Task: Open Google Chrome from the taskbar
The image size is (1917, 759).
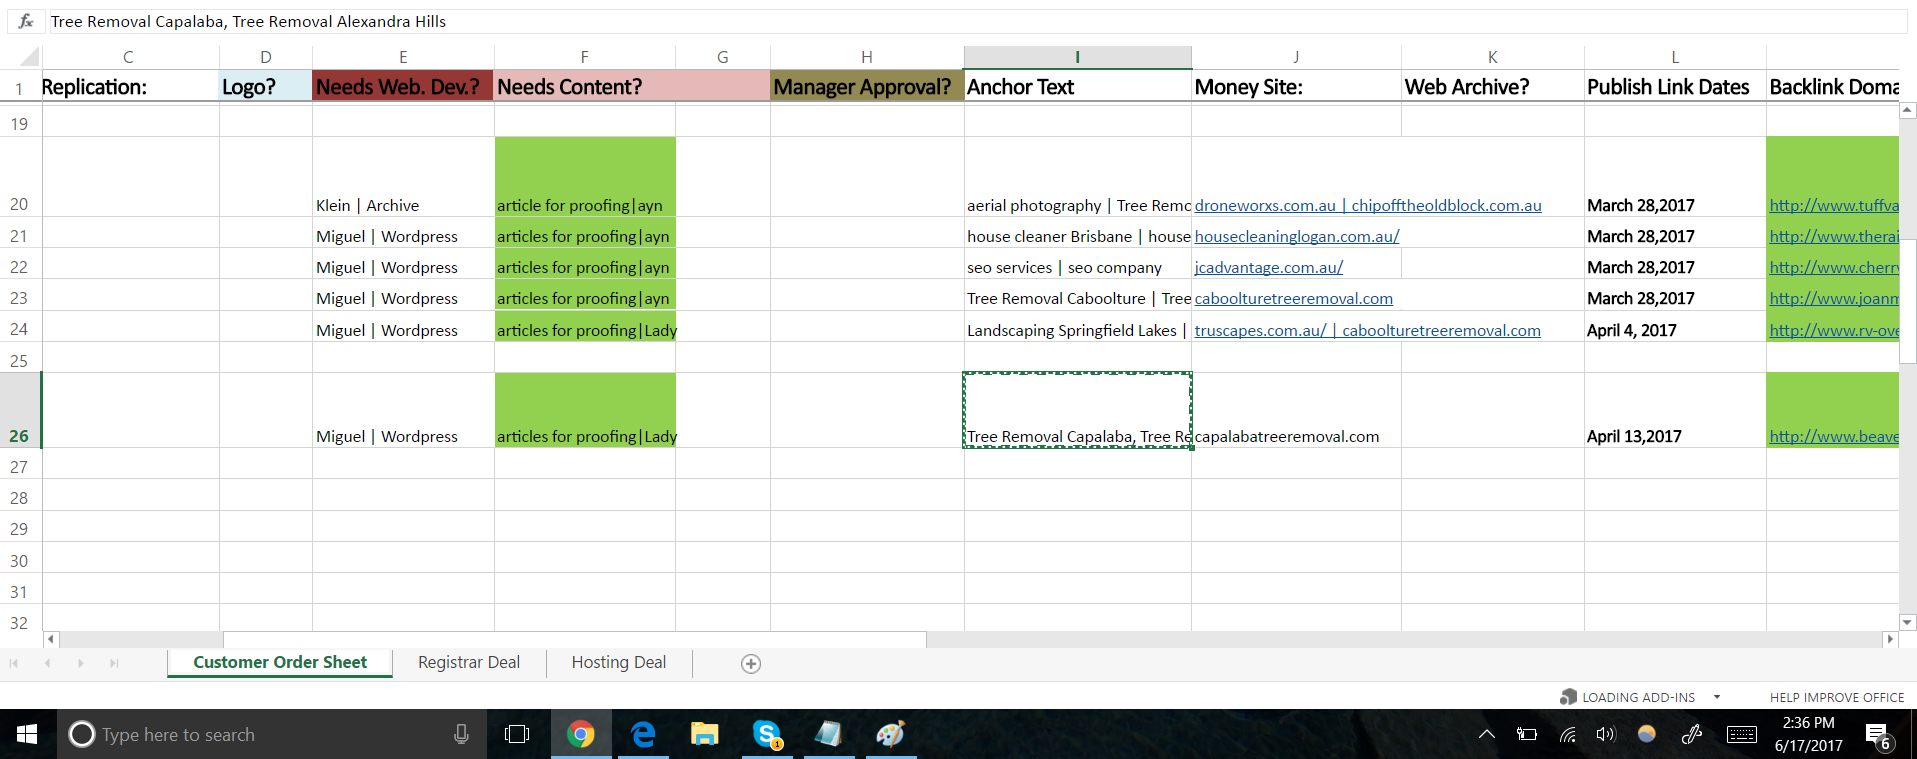Action: [580, 735]
